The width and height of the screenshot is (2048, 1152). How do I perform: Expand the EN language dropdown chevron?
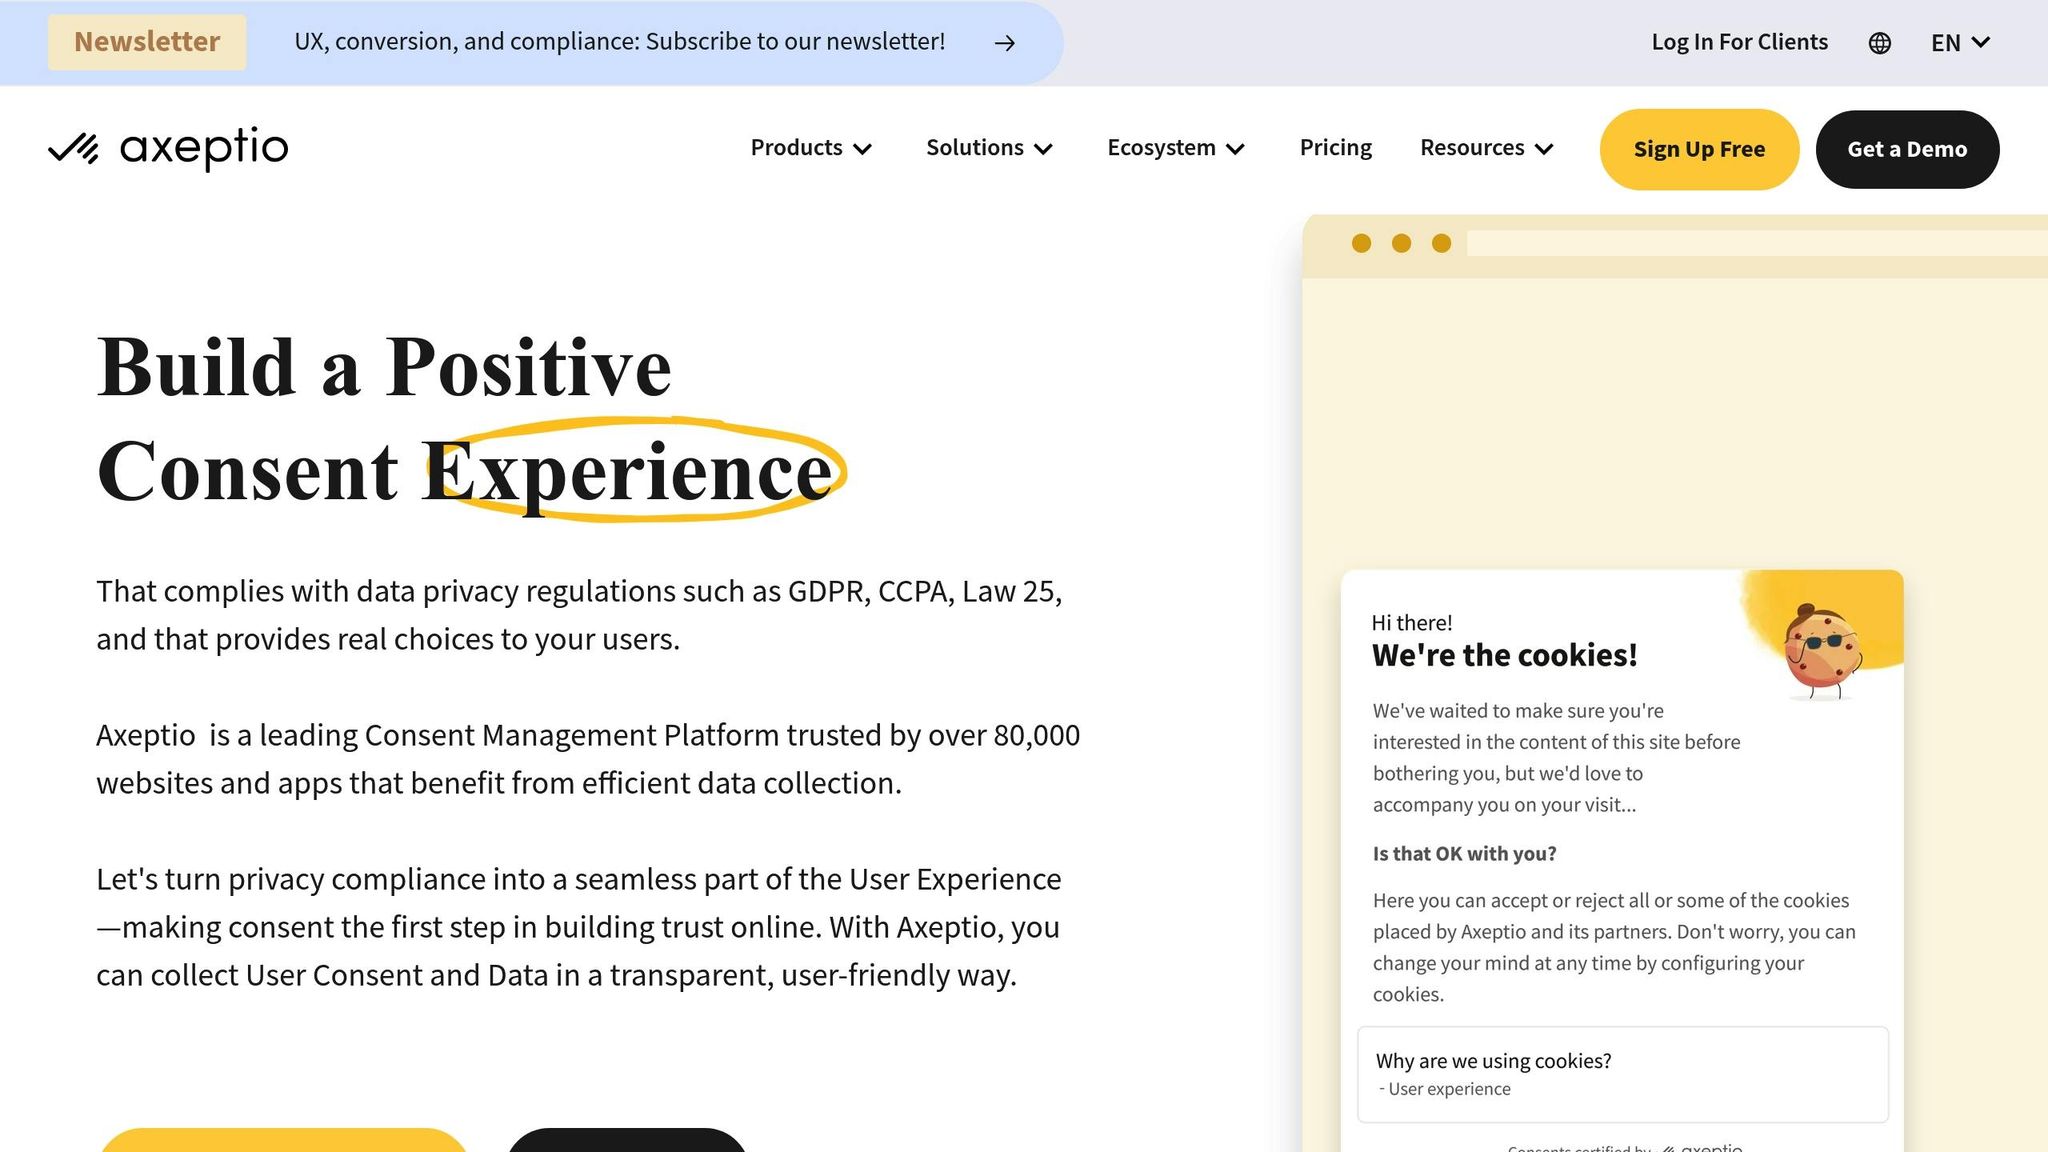(x=1981, y=42)
